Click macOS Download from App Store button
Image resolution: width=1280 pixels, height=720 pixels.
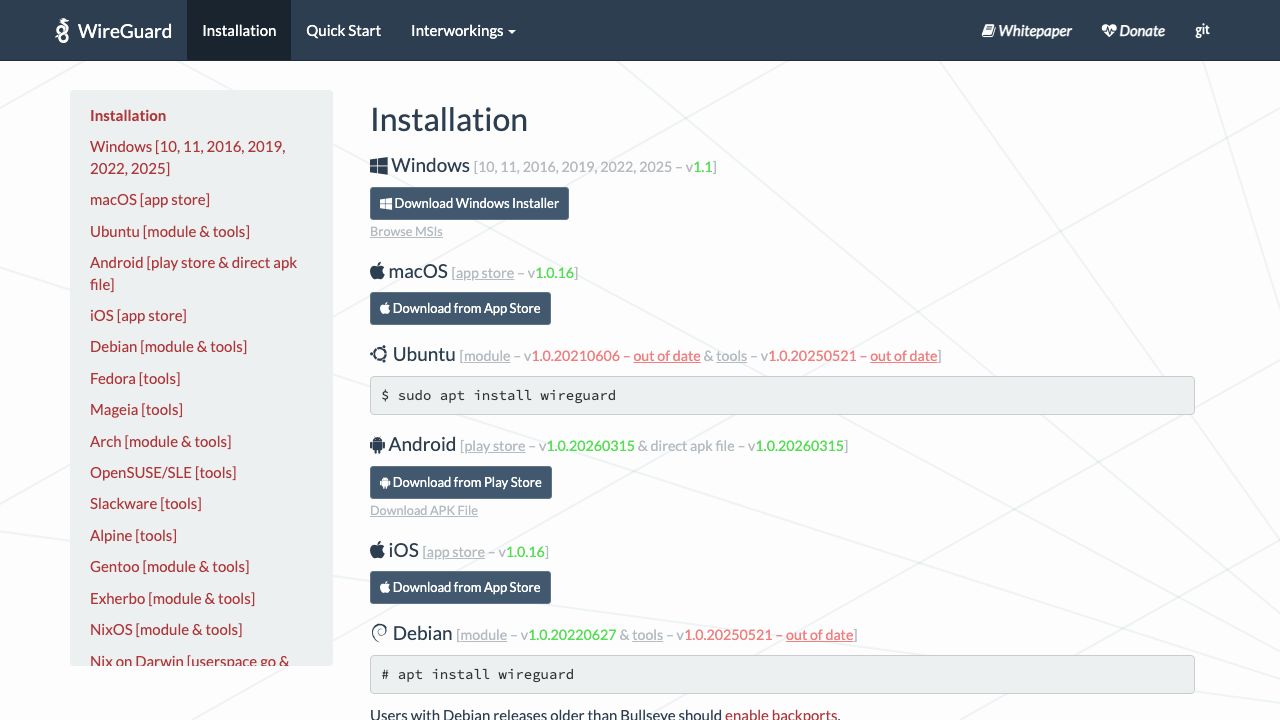click(460, 308)
